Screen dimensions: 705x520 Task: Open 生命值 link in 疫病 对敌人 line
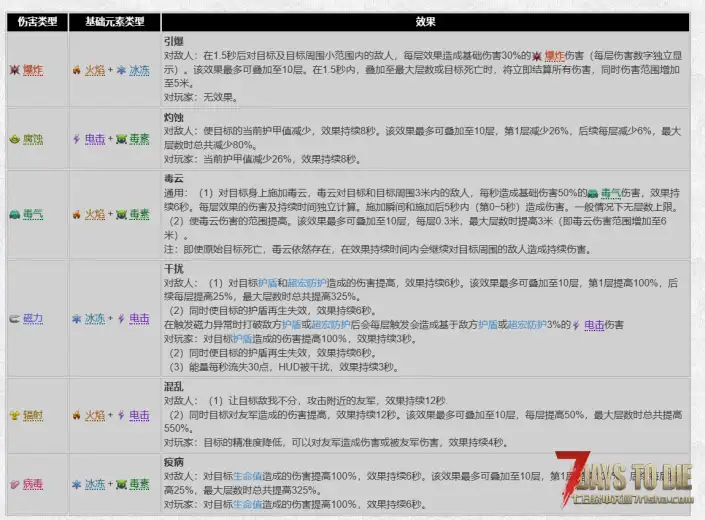coord(247,476)
